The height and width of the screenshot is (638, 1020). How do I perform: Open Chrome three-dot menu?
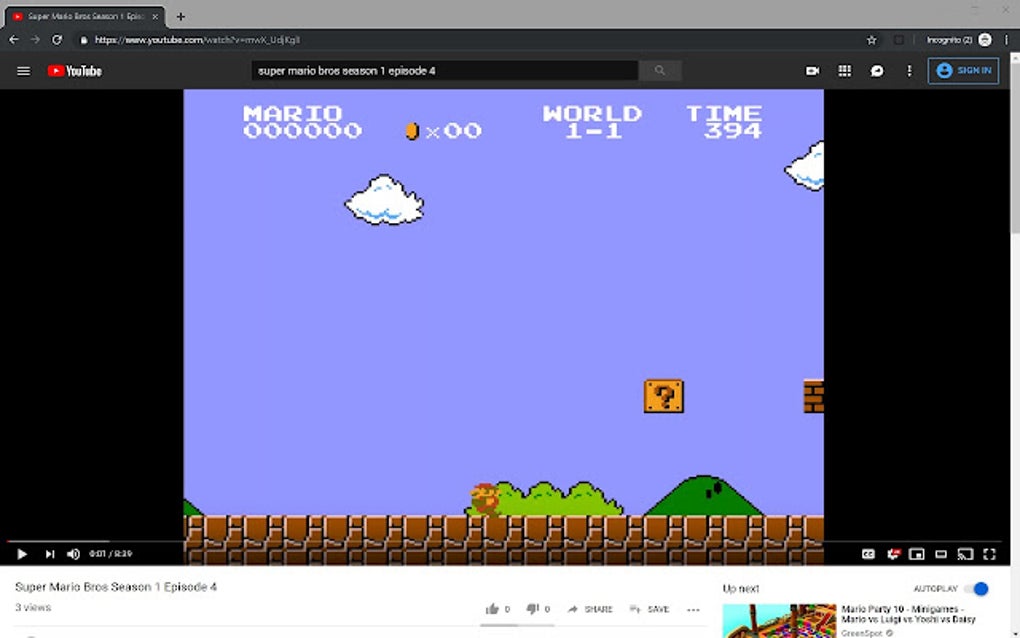tap(1006, 40)
